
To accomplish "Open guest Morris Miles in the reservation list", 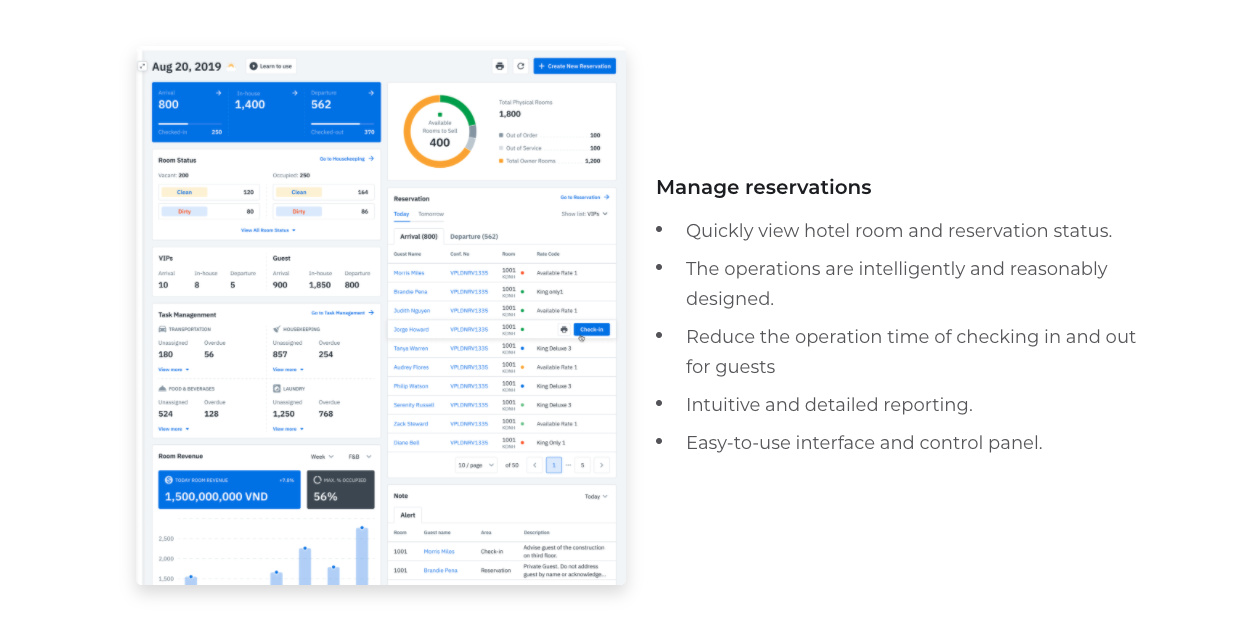I will (x=409, y=273).
